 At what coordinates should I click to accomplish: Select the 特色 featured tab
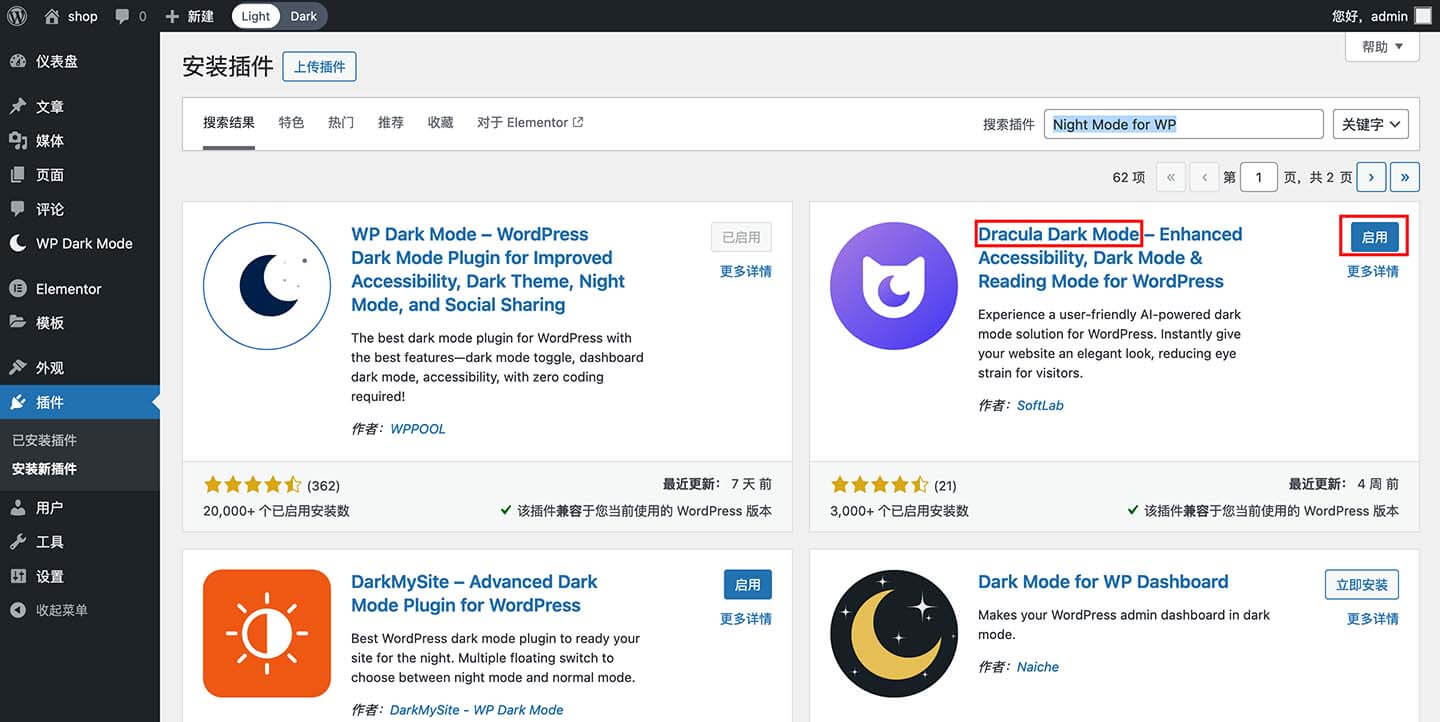pyautogui.click(x=291, y=123)
